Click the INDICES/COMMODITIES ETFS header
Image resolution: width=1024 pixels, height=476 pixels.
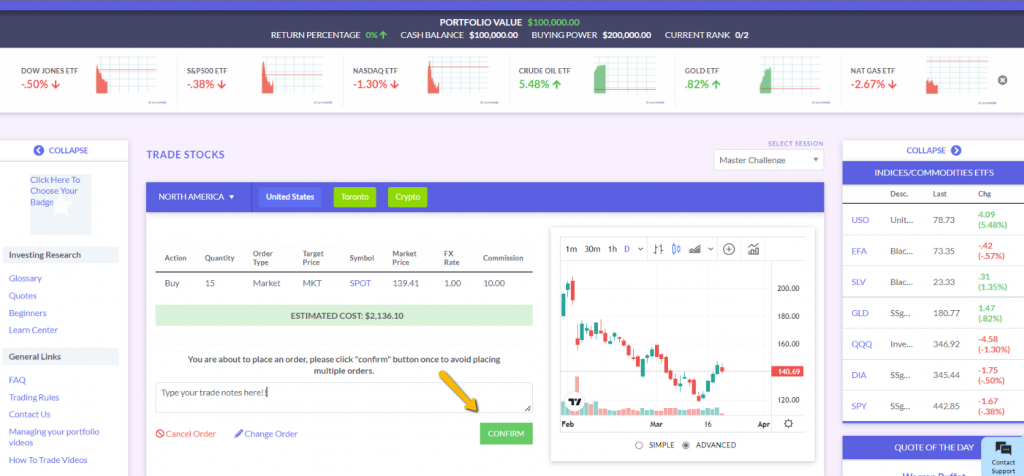[x=933, y=172]
